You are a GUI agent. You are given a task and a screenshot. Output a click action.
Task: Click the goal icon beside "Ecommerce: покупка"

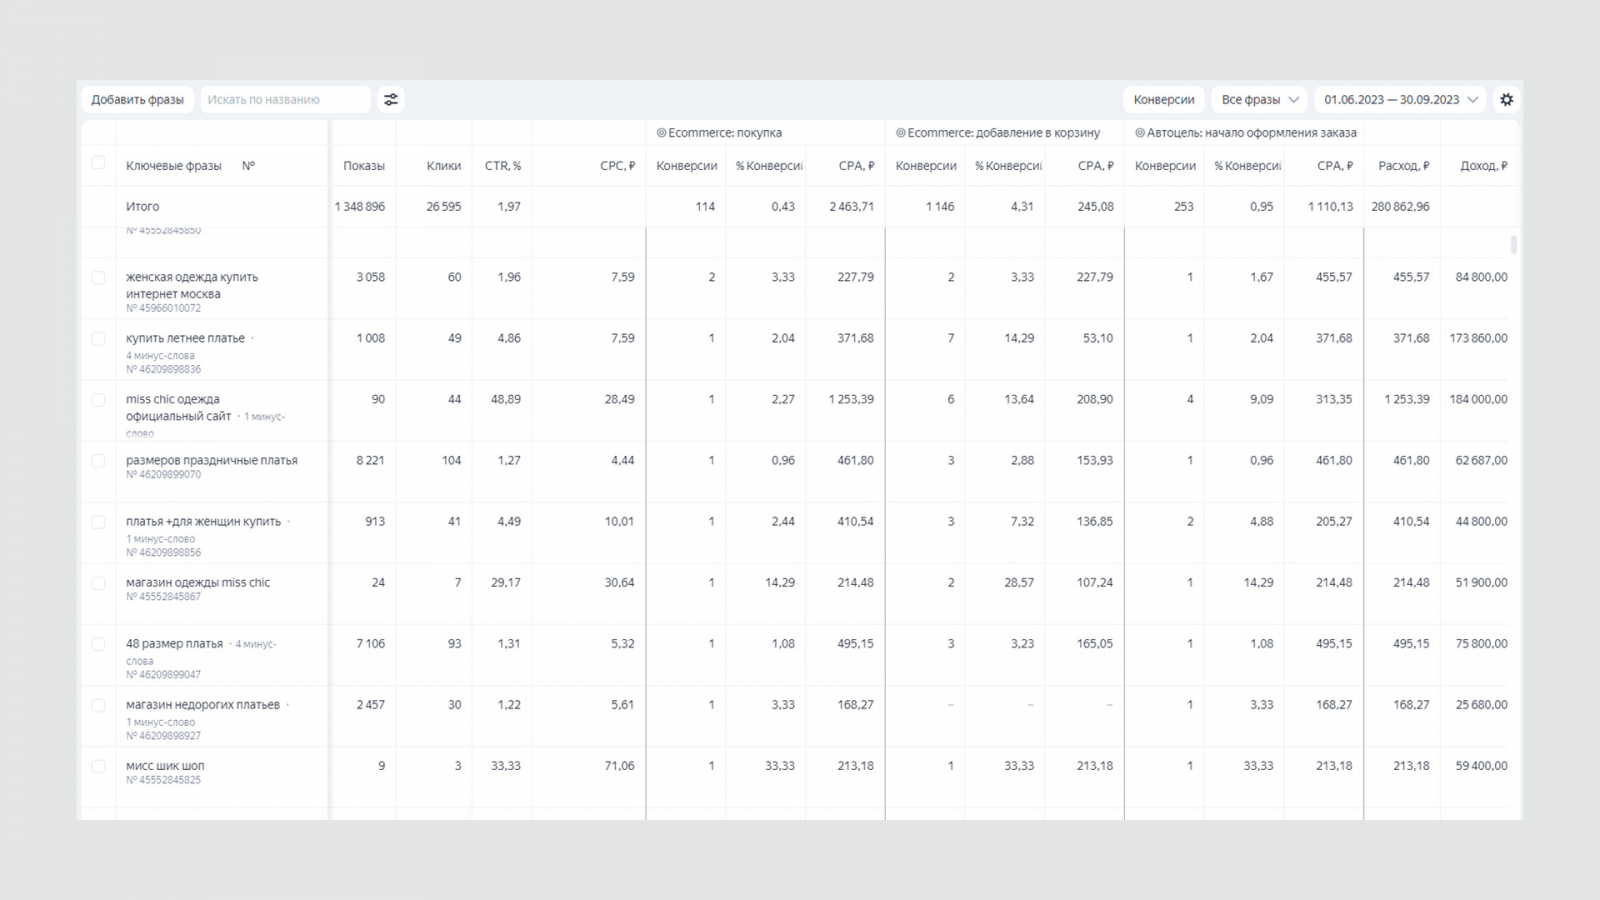coord(661,133)
